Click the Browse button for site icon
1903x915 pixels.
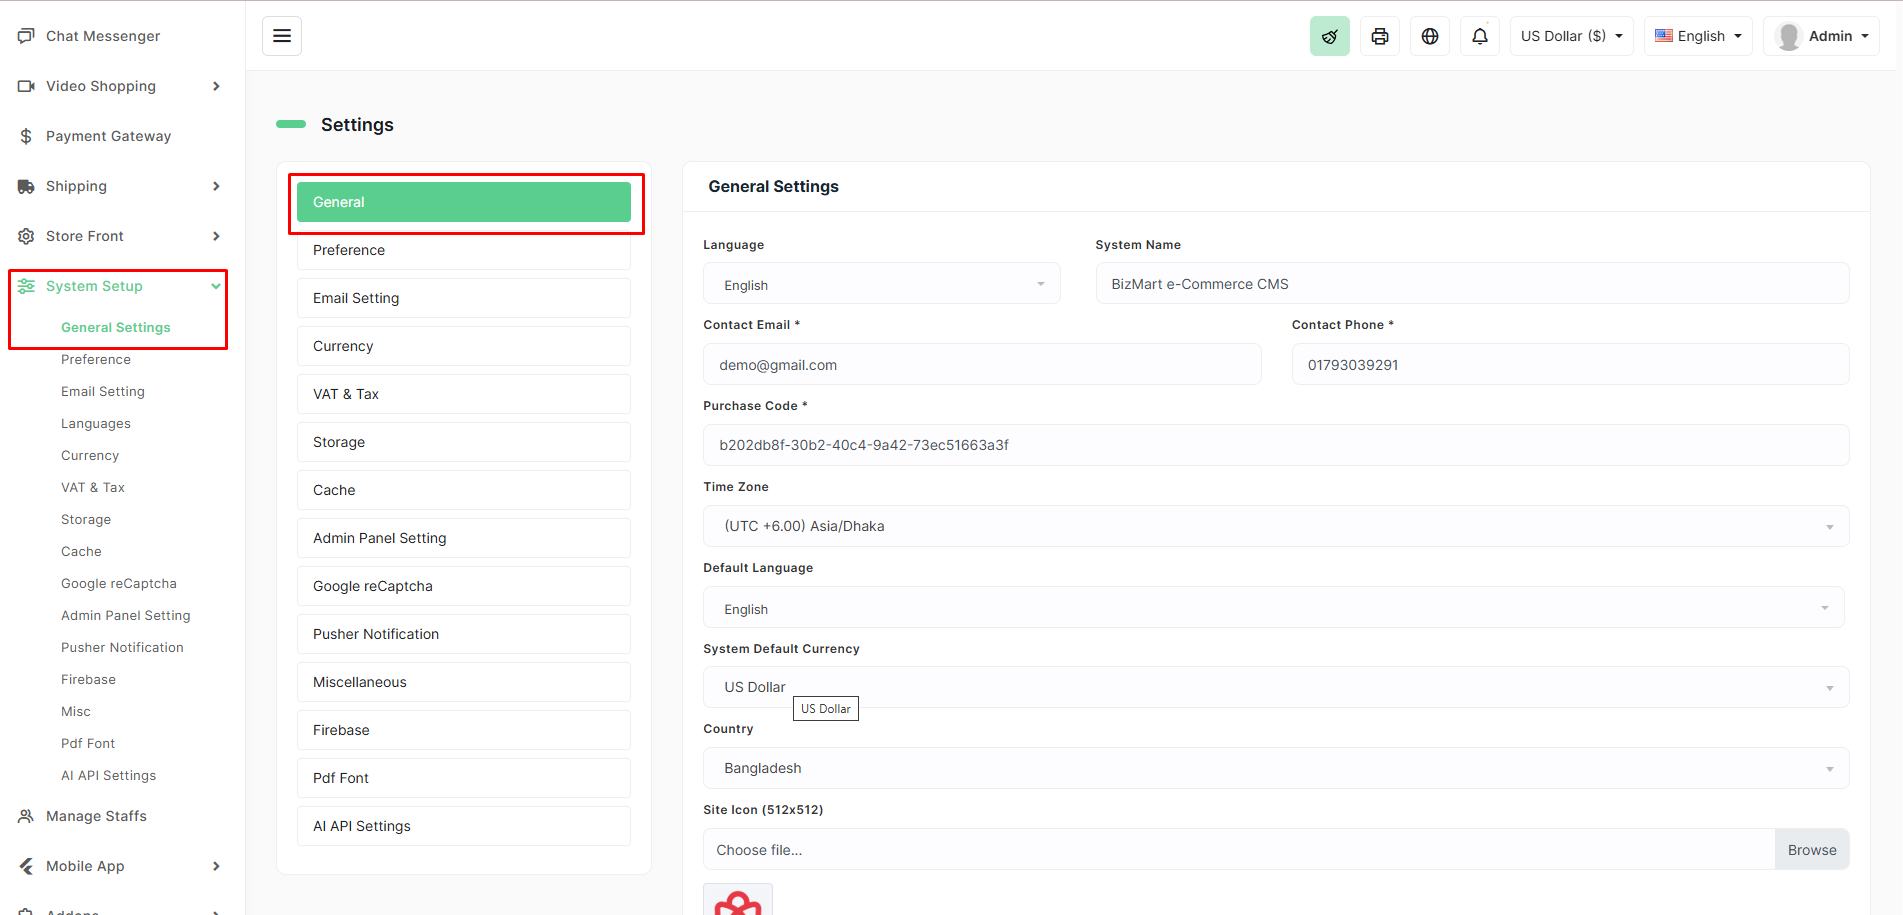(1811, 850)
